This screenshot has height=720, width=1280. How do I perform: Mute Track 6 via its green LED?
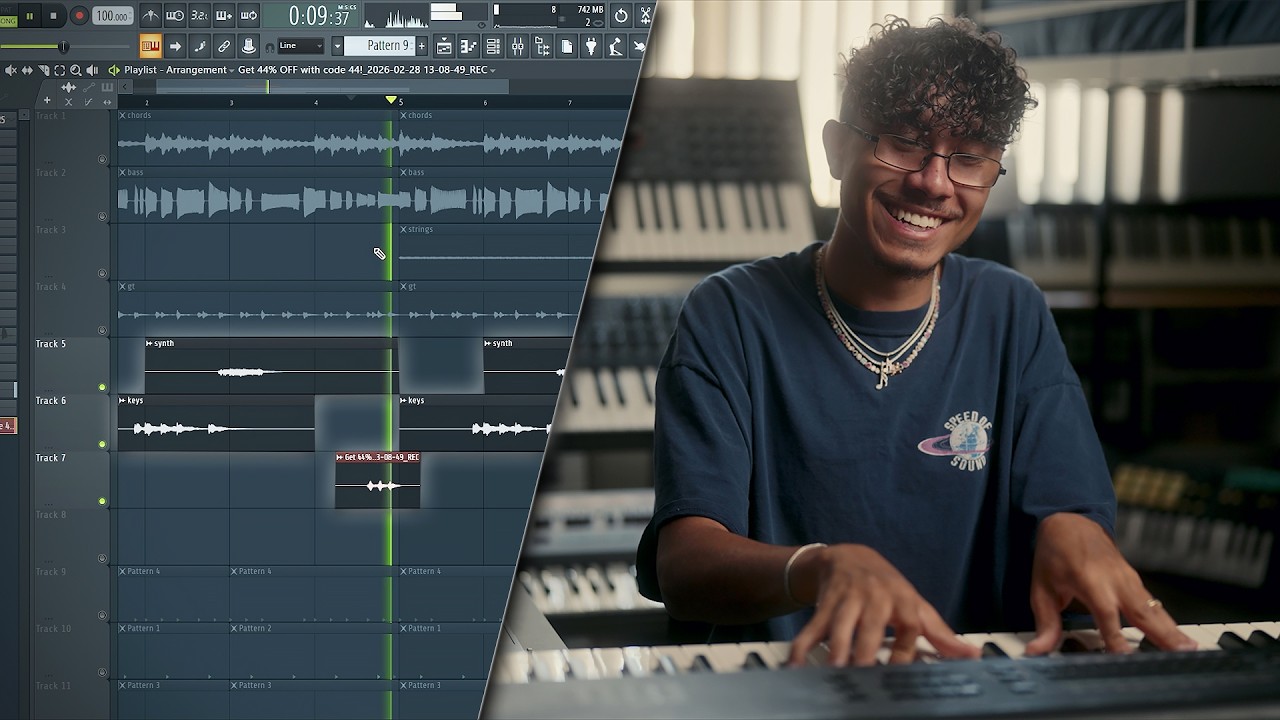pos(102,444)
